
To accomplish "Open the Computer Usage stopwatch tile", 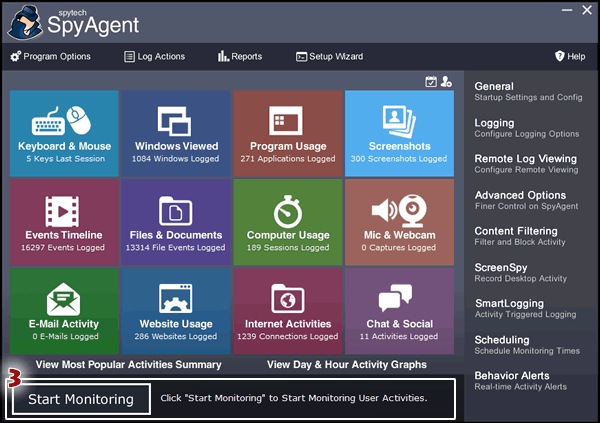I will tap(288, 221).
